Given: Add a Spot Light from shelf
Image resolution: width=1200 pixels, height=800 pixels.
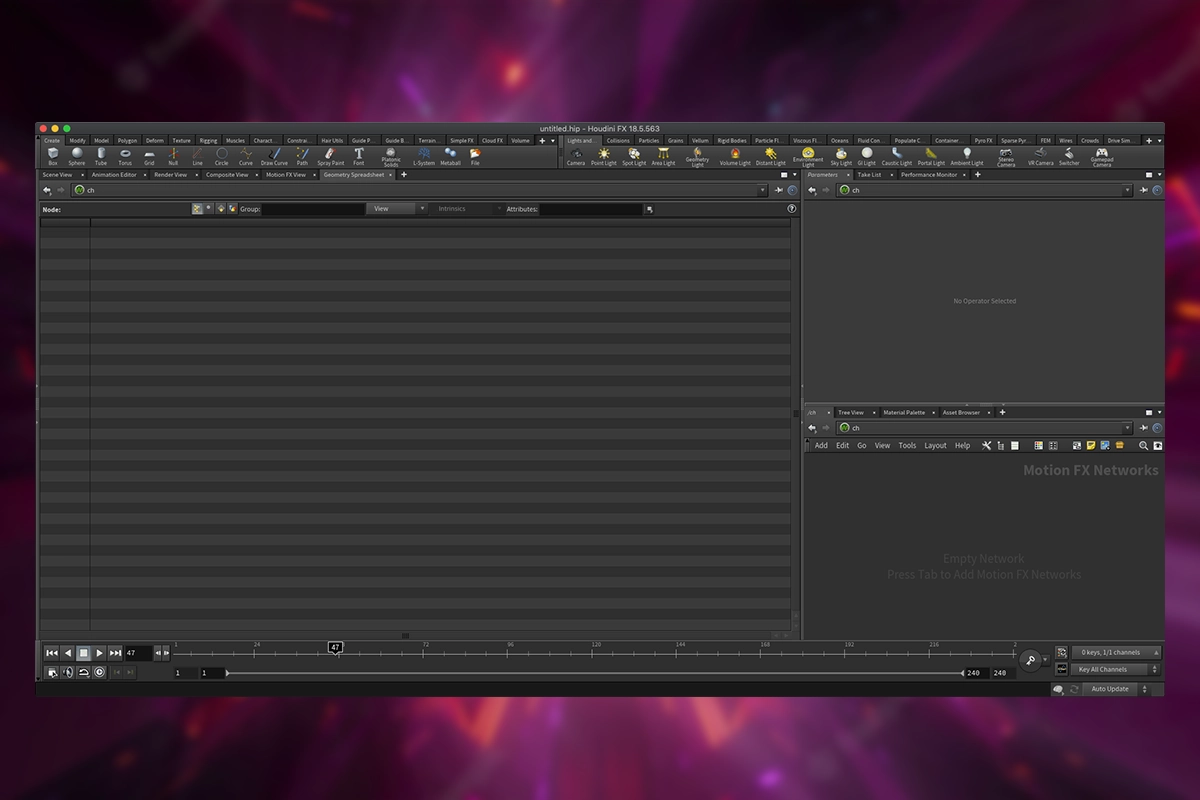Looking at the screenshot, I should 634,156.
